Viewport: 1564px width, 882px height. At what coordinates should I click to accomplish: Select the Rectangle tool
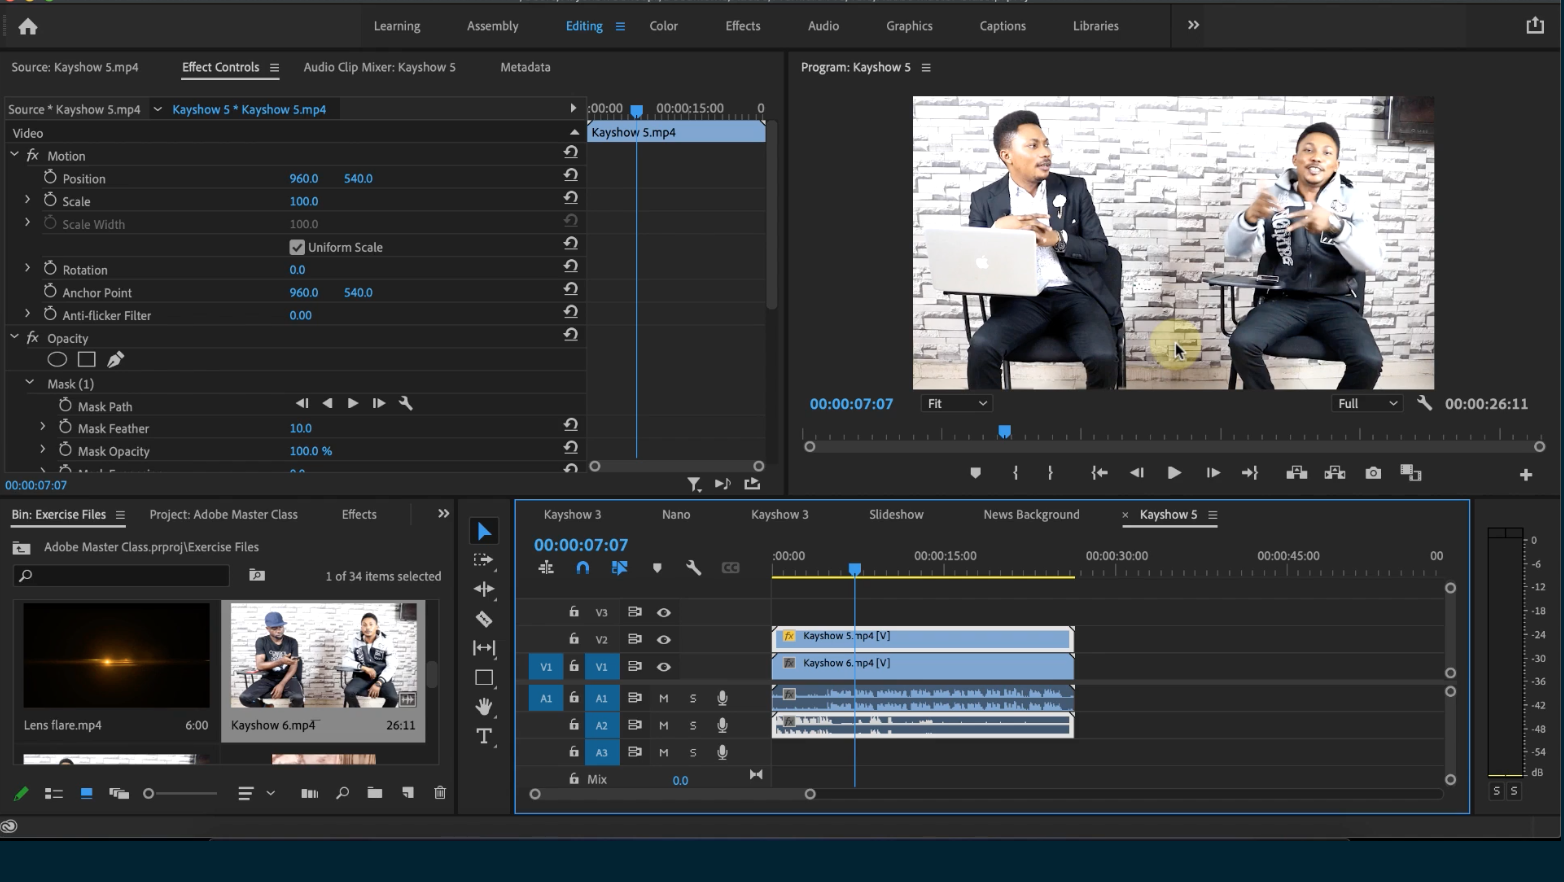484,677
